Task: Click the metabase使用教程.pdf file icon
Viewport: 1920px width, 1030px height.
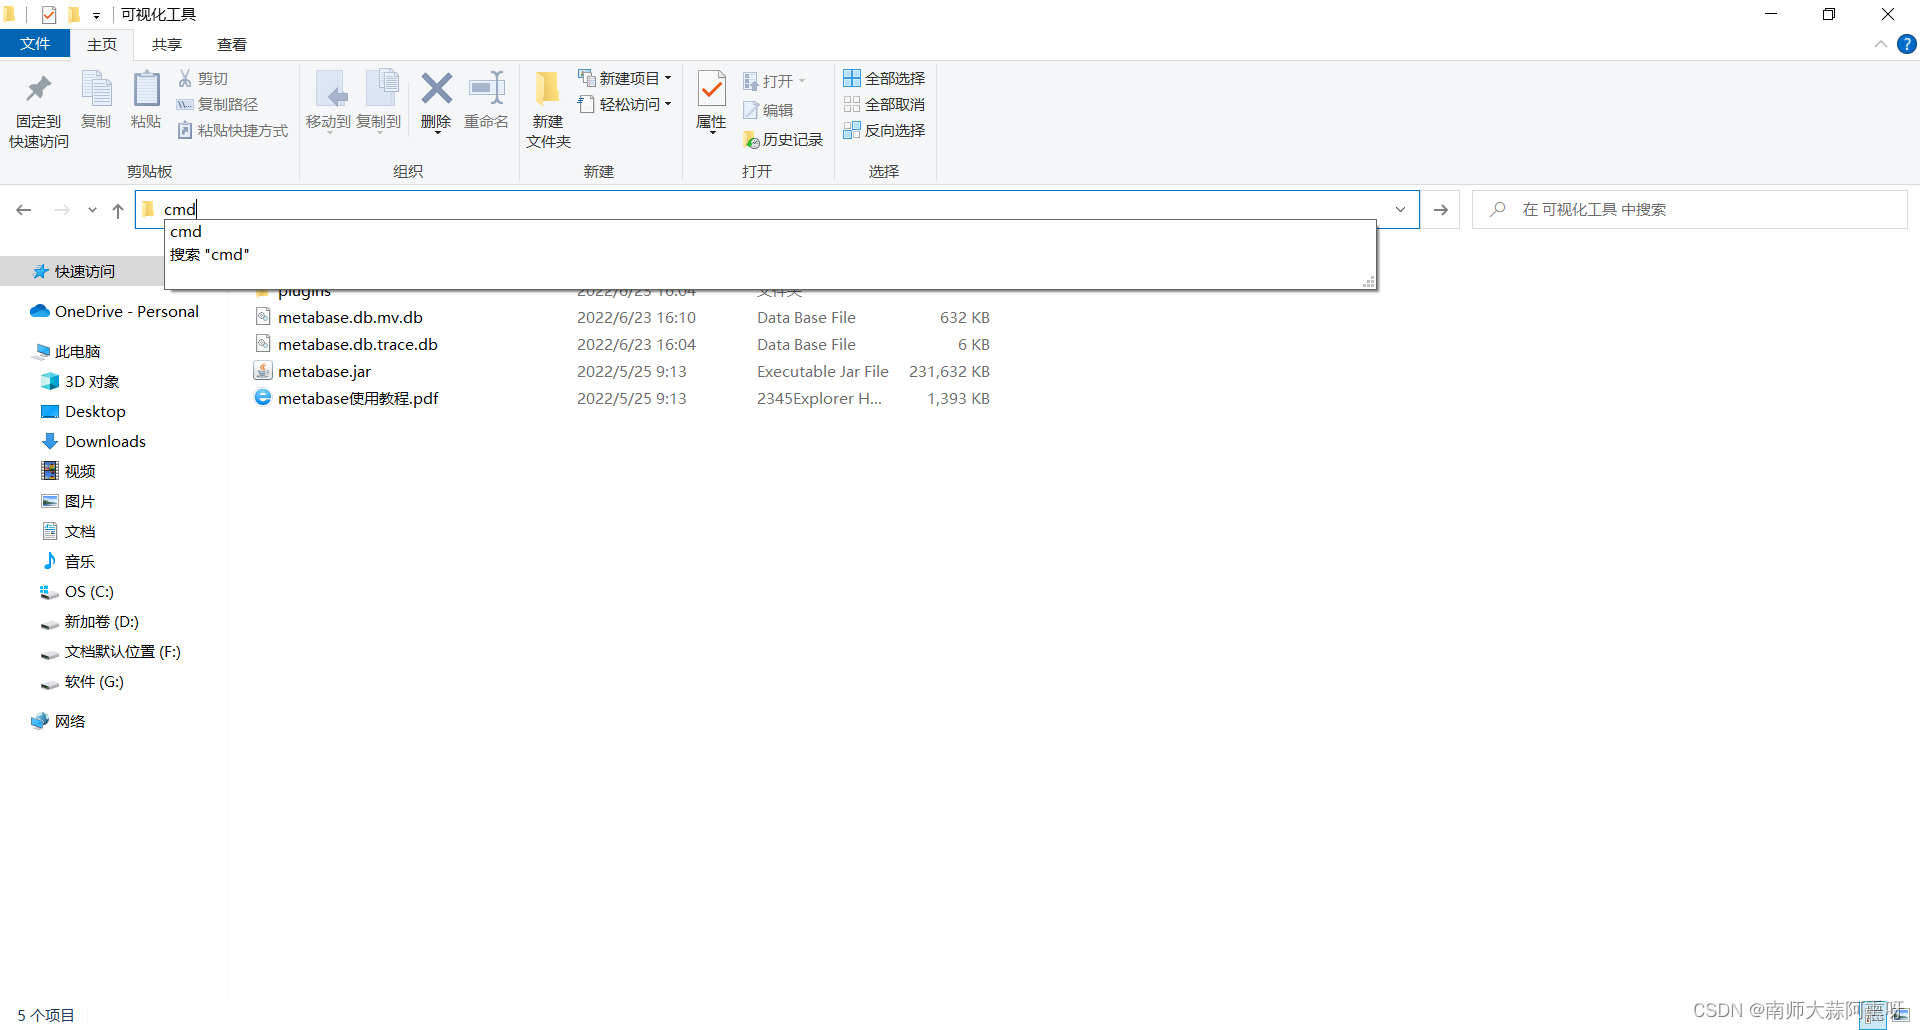Action: (x=263, y=397)
